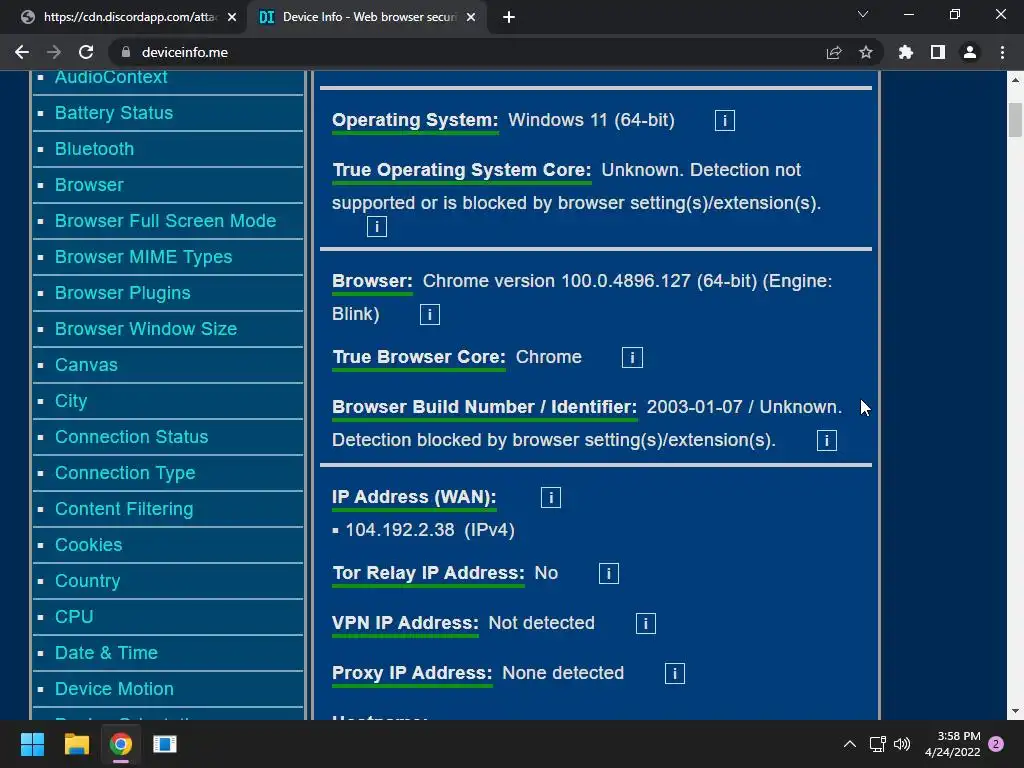Select Device Motion sidebar link
Viewport: 1024px width, 768px height.
114,688
